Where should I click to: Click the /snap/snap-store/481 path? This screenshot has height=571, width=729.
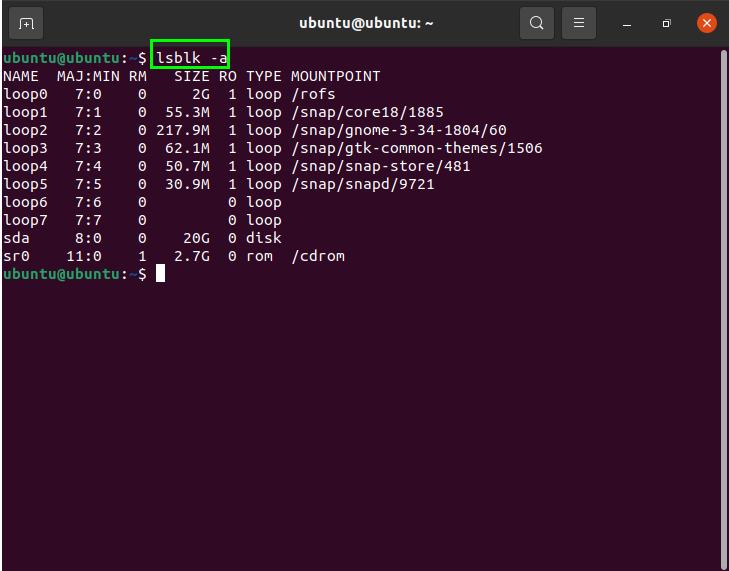pyautogui.click(x=380, y=166)
